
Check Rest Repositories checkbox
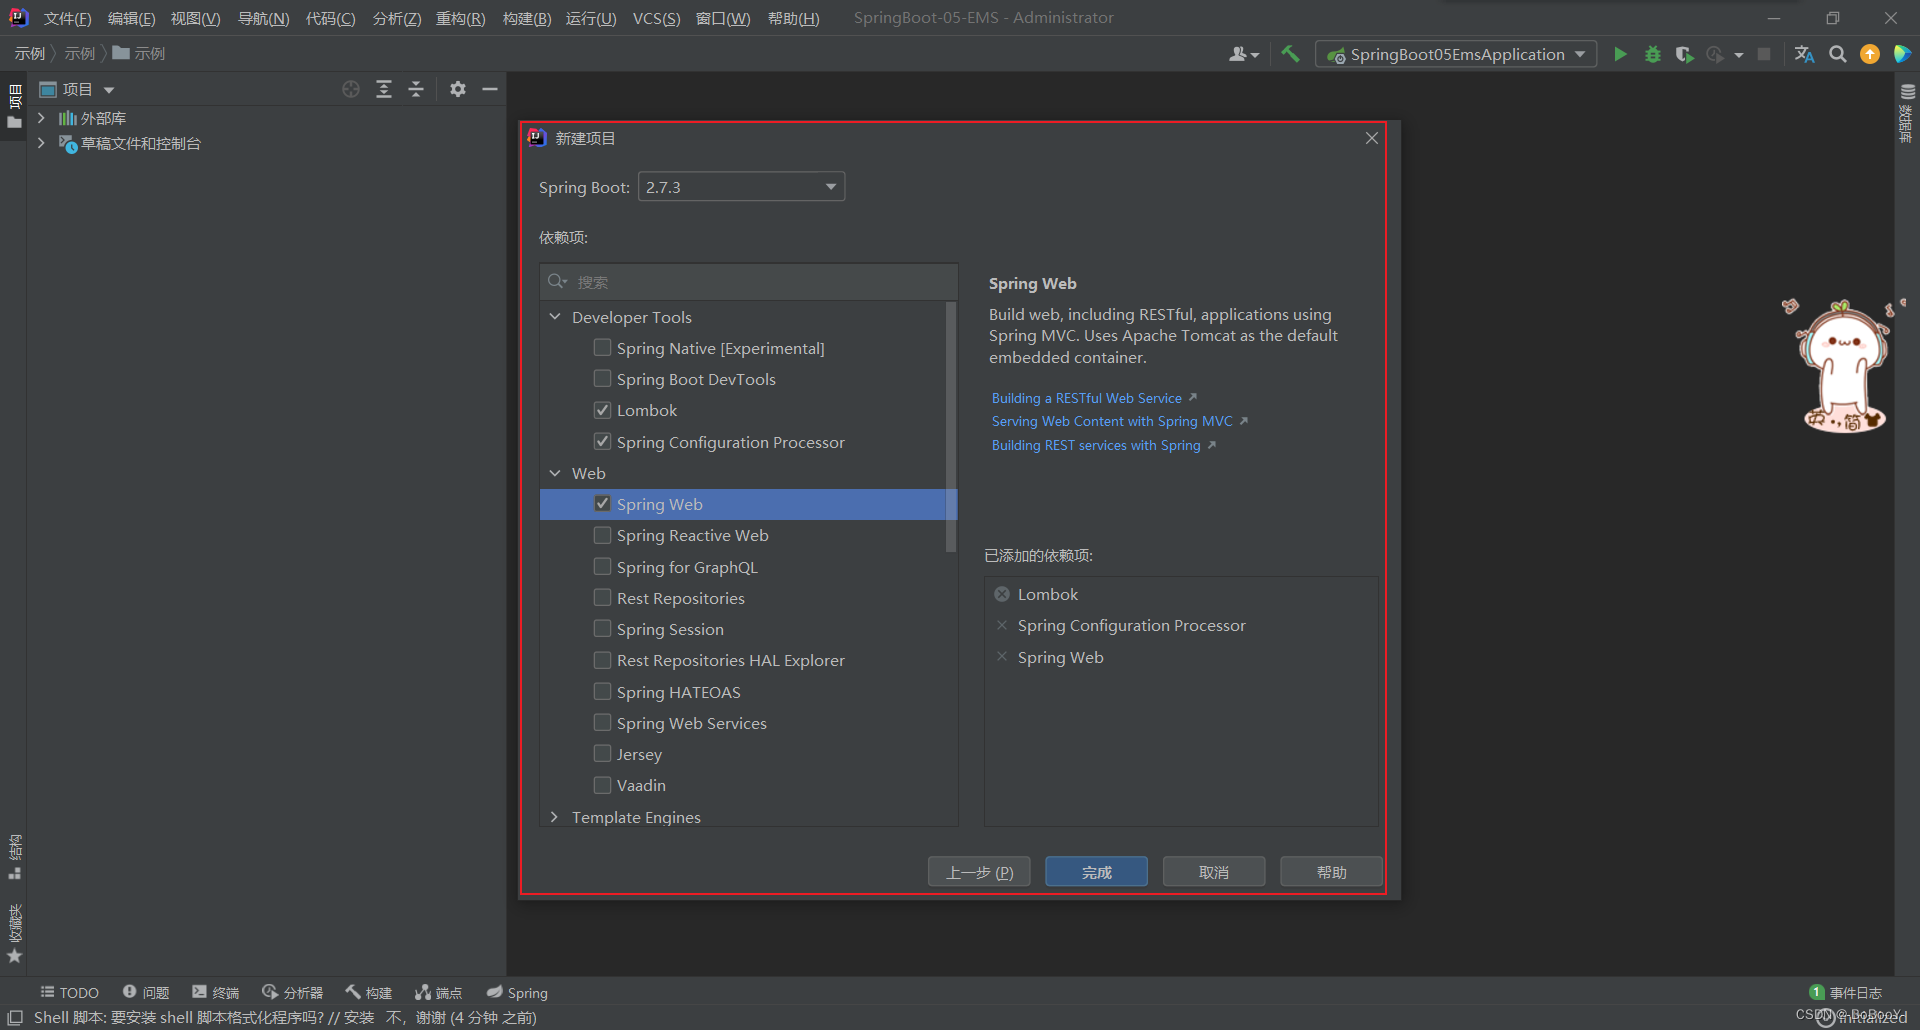(x=602, y=597)
